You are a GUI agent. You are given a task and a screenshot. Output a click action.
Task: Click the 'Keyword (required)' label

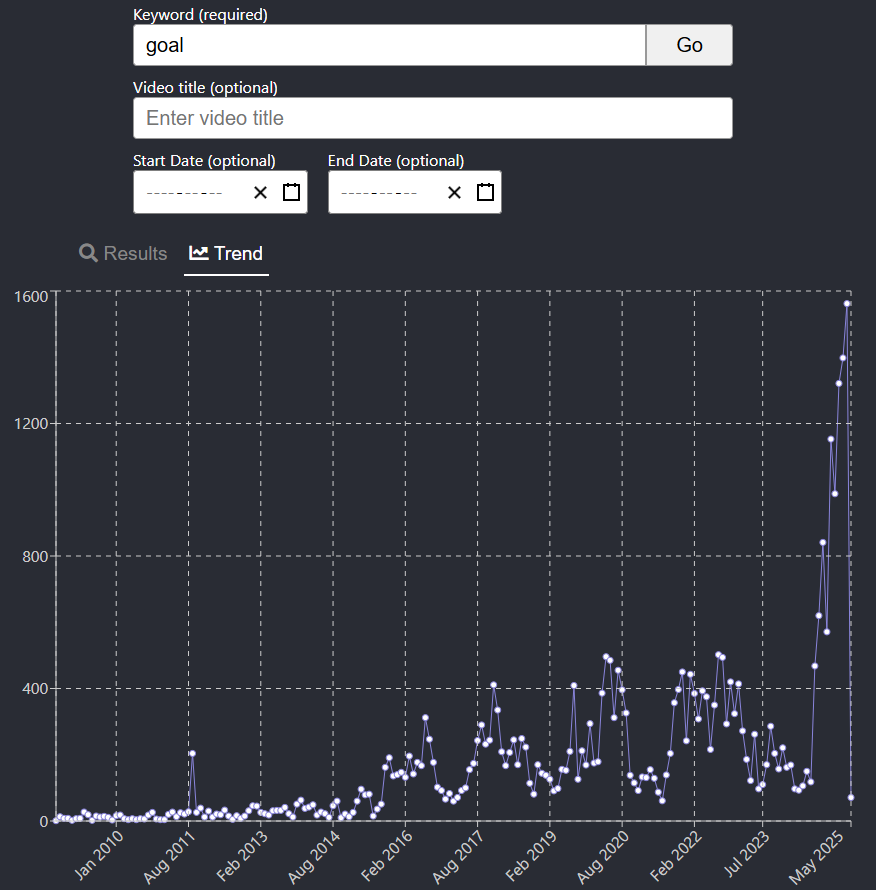tap(200, 14)
